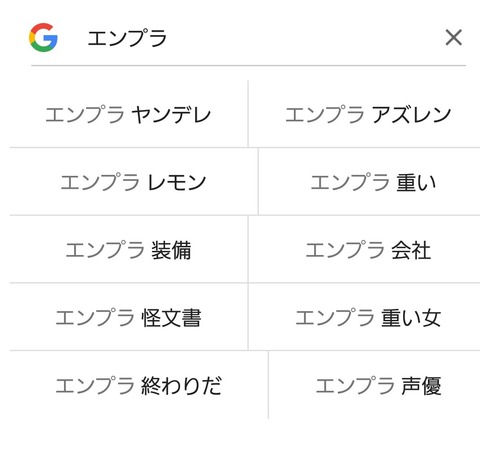The width and height of the screenshot is (480, 452).
Task: Tap the エンプラ 怪文書 suggestion
Action: (x=129, y=318)
